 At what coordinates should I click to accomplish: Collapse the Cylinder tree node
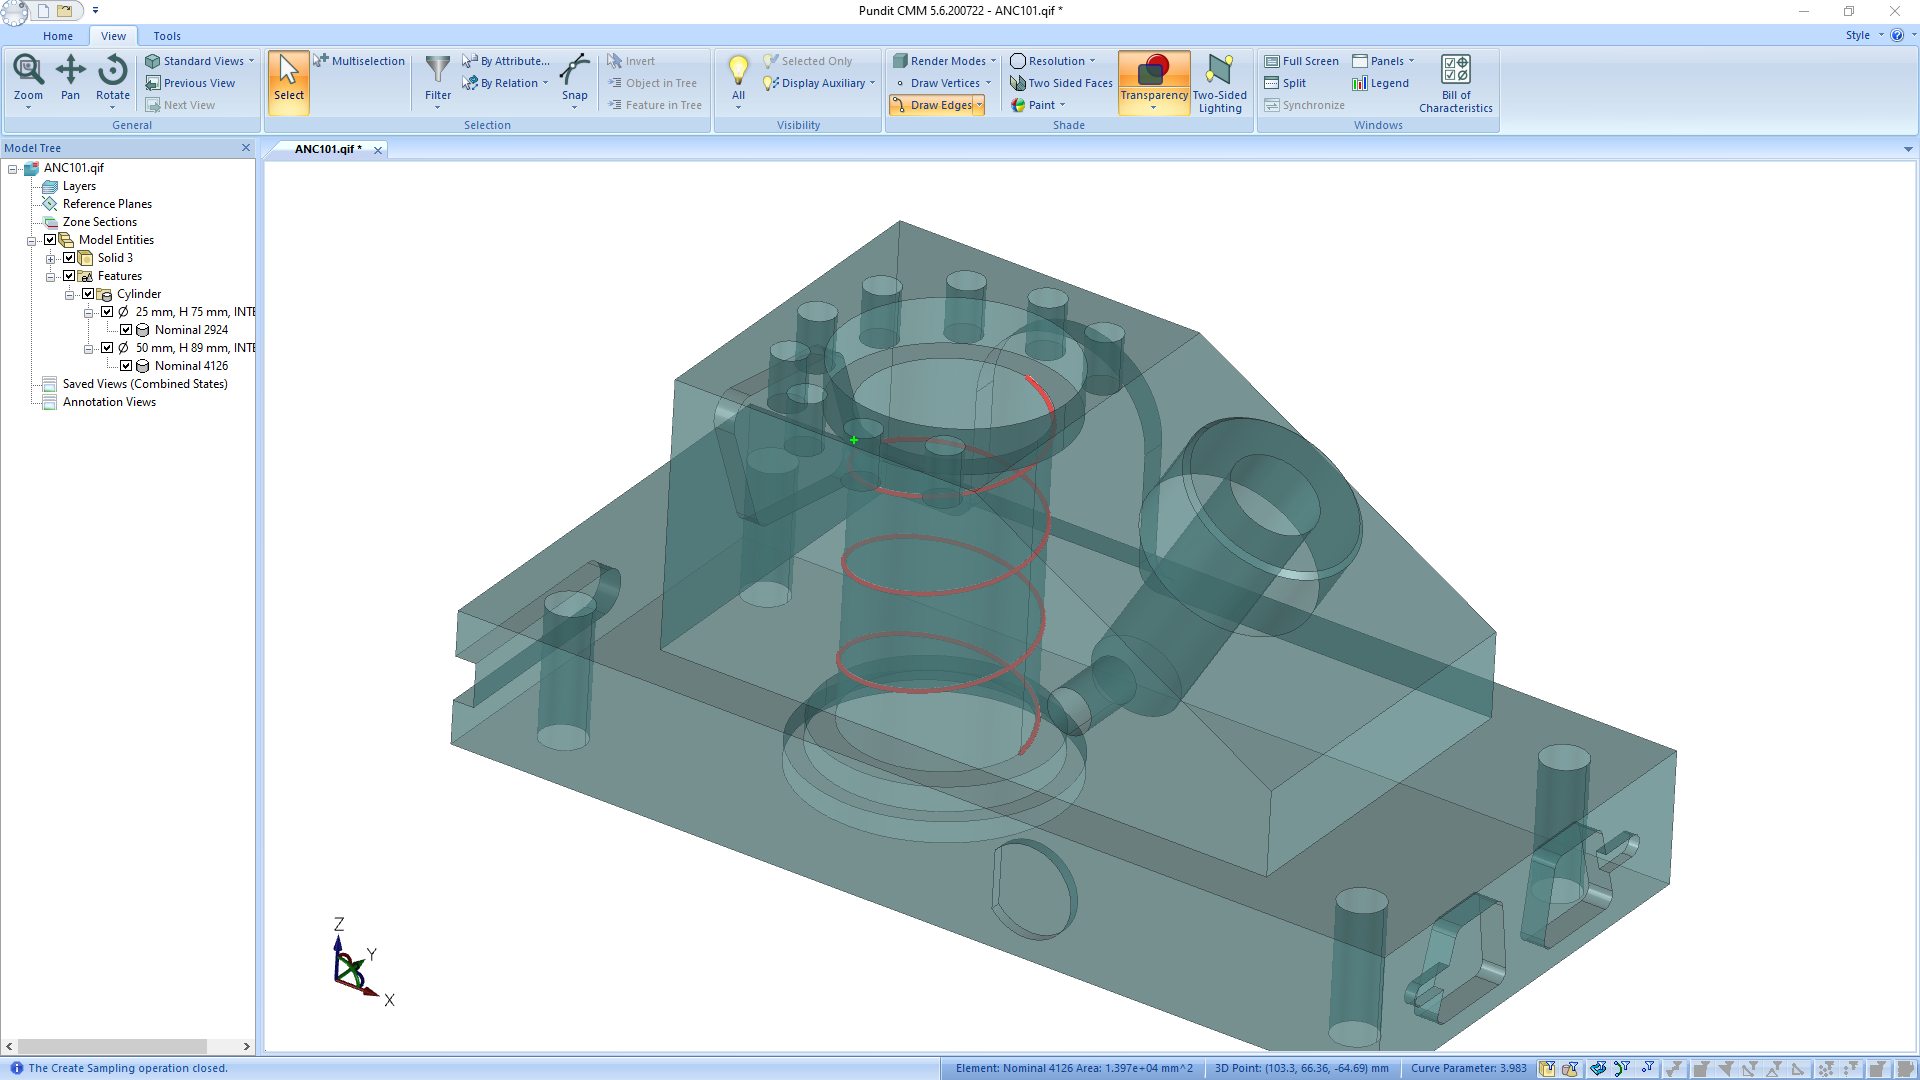click(x=70, y=295)
